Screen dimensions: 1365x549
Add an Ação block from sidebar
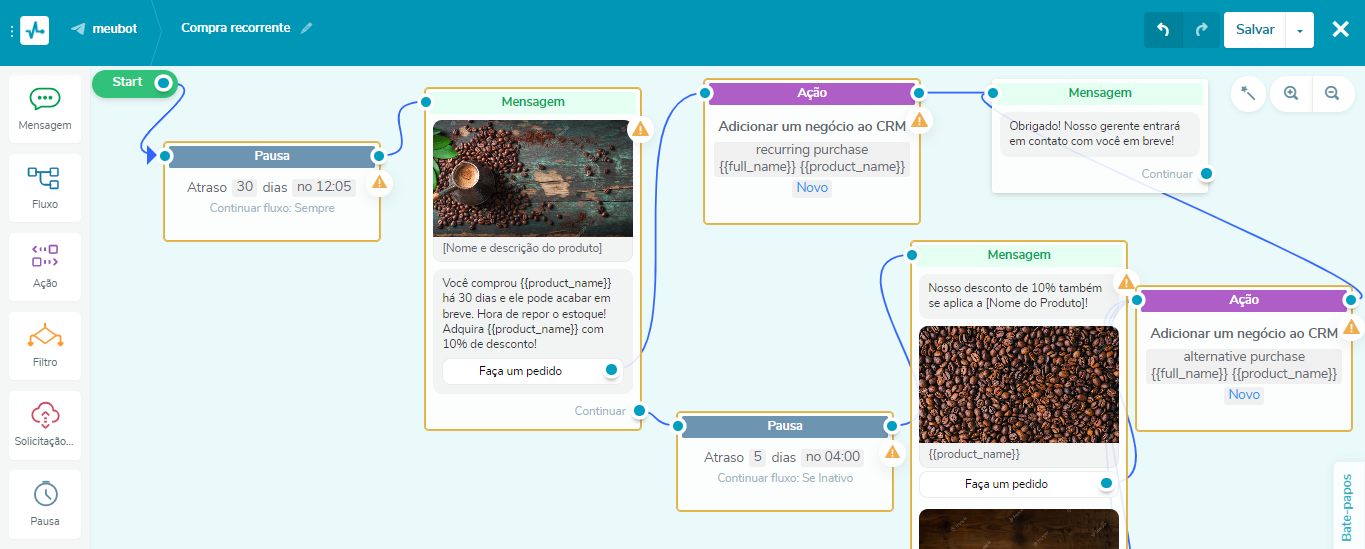[45, 266]
